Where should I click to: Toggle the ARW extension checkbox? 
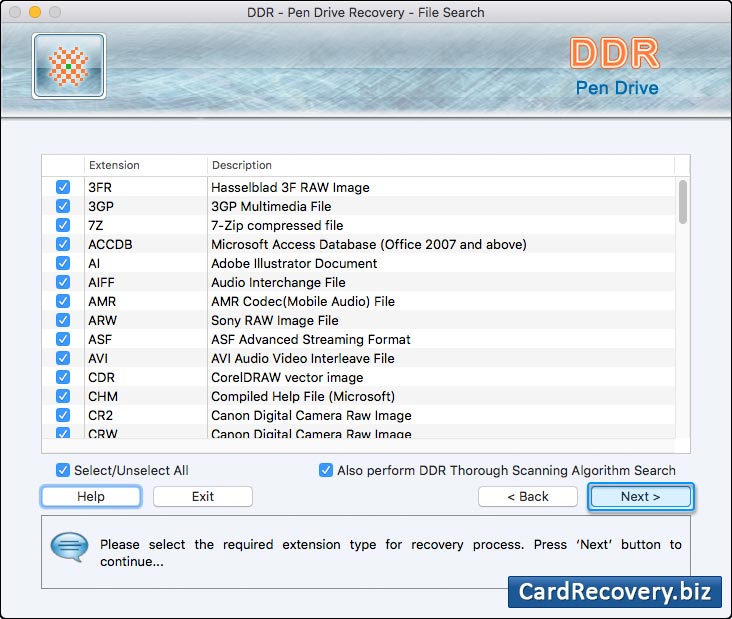pos(63,320)
